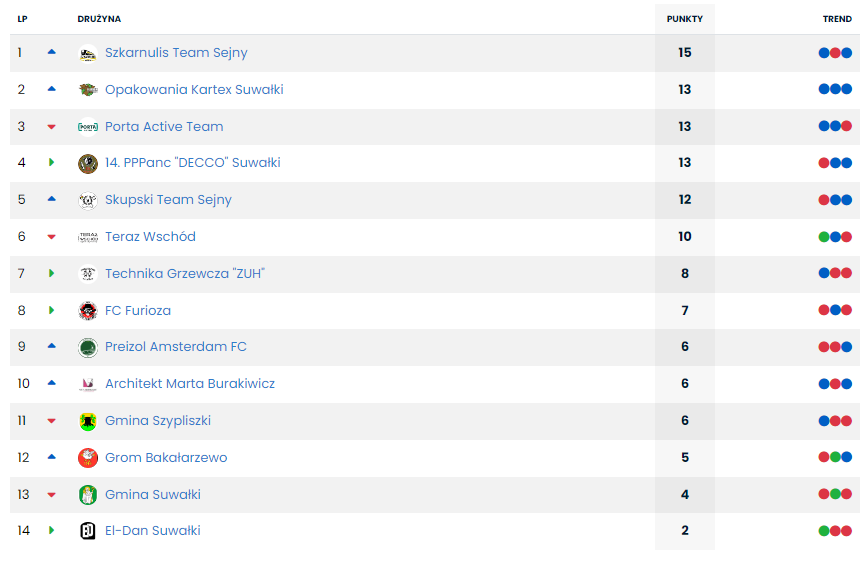Open the Gmina Suwałki team link
This screenshot has width=867, height=561.
point(153,495)
